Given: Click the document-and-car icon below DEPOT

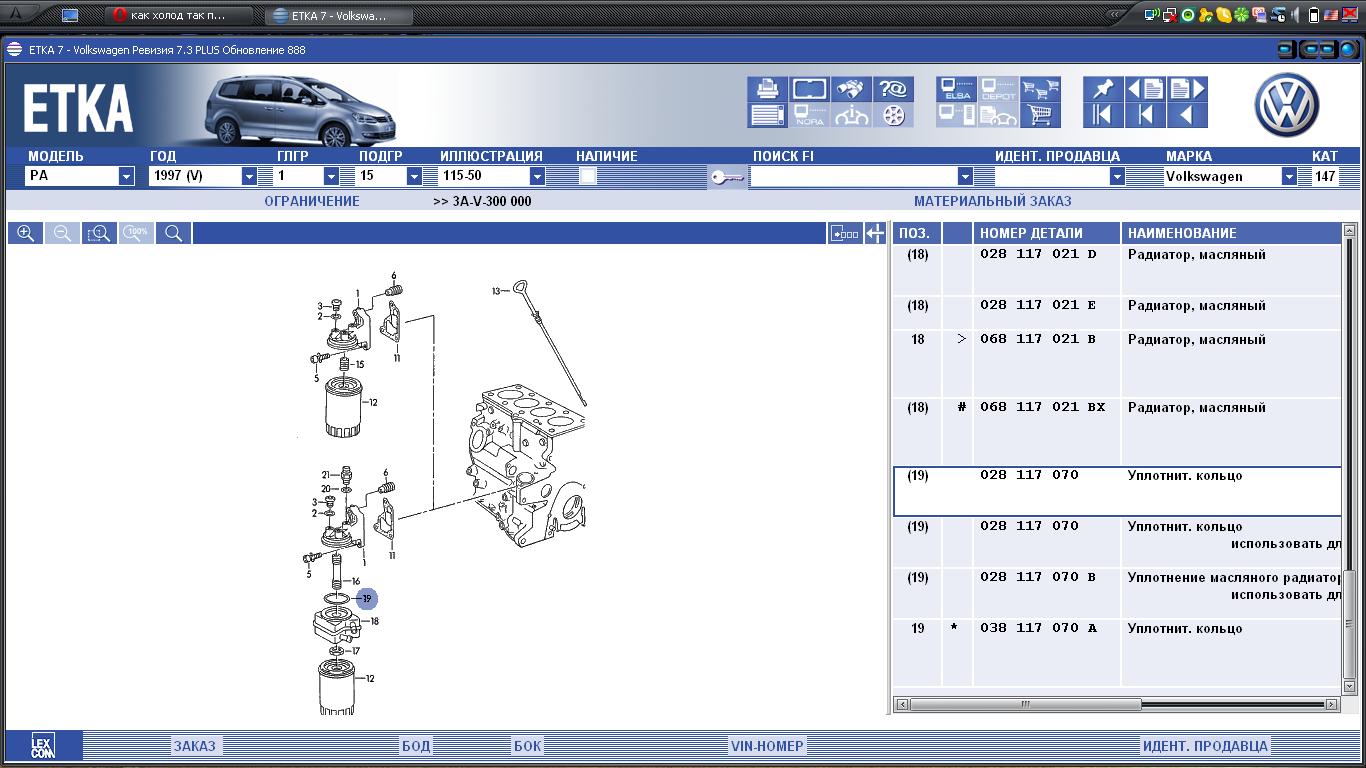Looking at the screenshot, I should pos(998,115).
